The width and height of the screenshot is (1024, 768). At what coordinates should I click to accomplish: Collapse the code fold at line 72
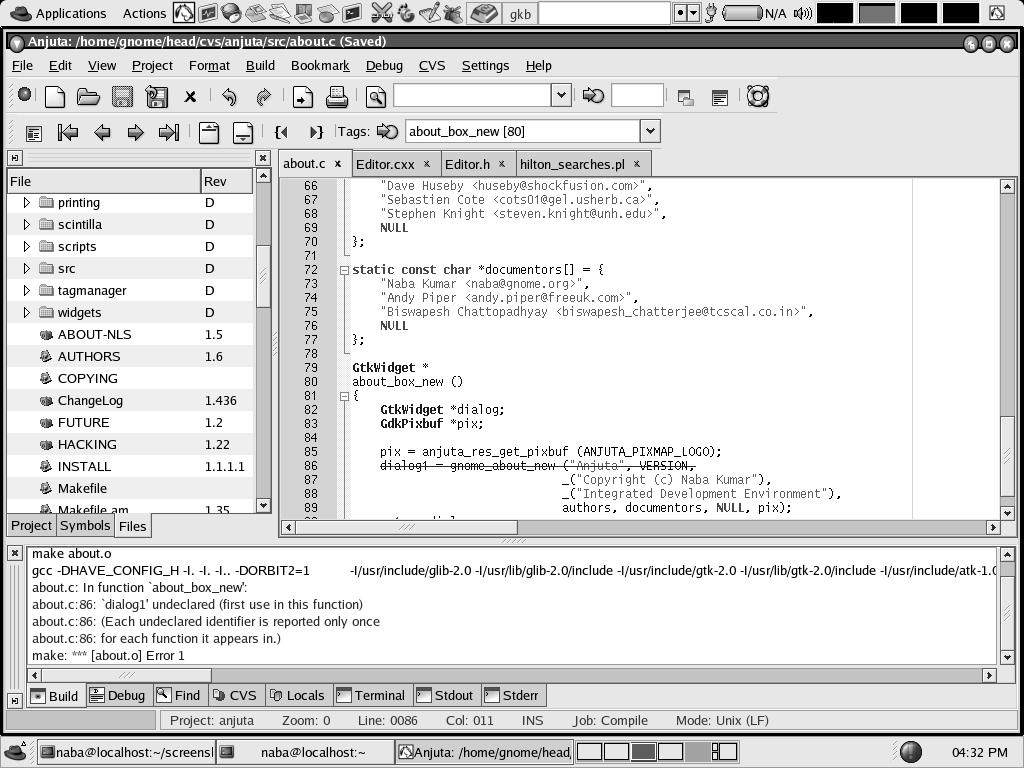click(x=344, y=270)
